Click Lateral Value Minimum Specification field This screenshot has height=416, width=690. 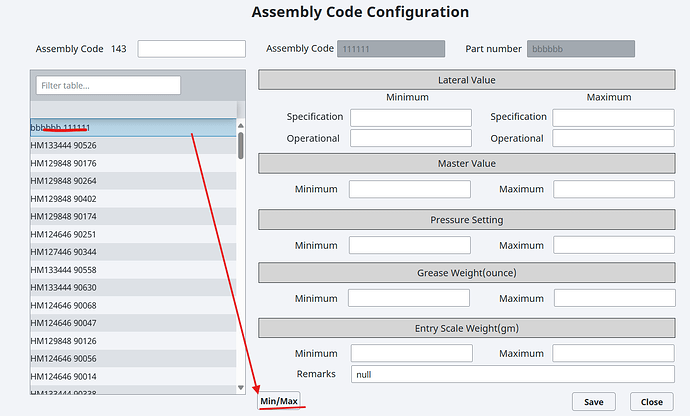click(410, 117)
